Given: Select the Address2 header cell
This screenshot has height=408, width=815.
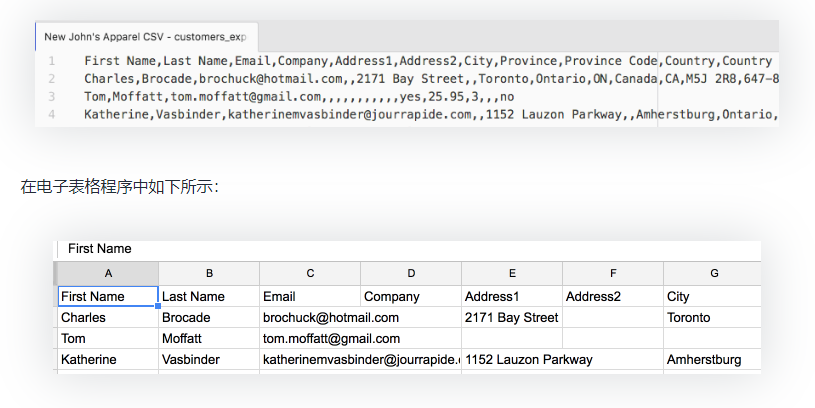Looking at the screenshot, I should 613,296.
